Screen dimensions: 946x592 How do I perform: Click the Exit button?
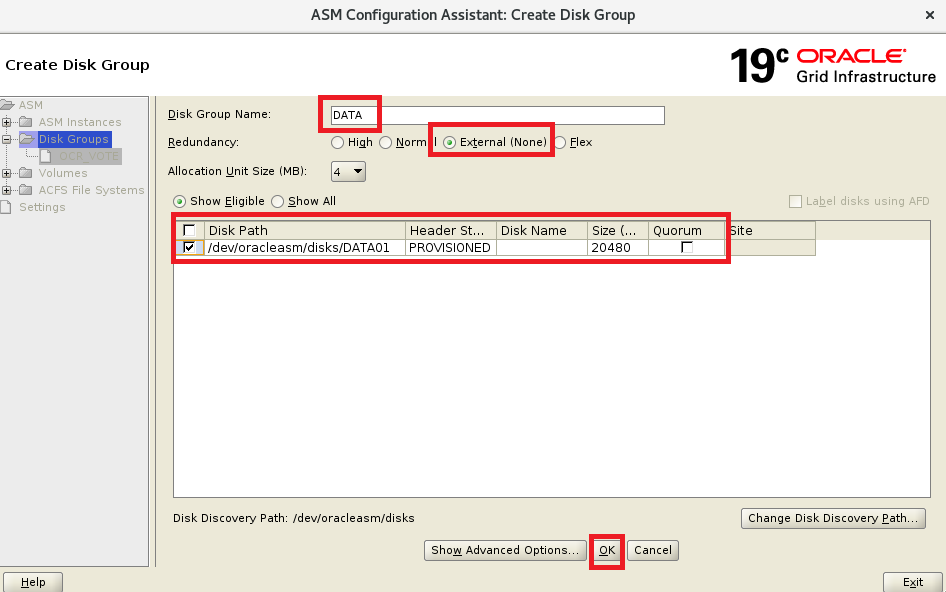913,582
